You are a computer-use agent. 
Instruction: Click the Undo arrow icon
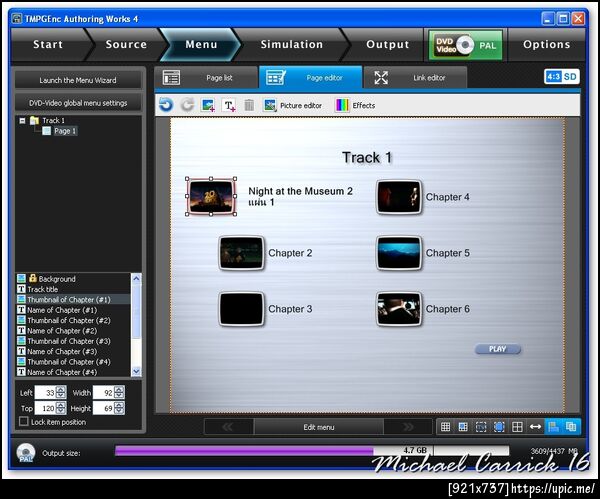(x=166, y=105)
